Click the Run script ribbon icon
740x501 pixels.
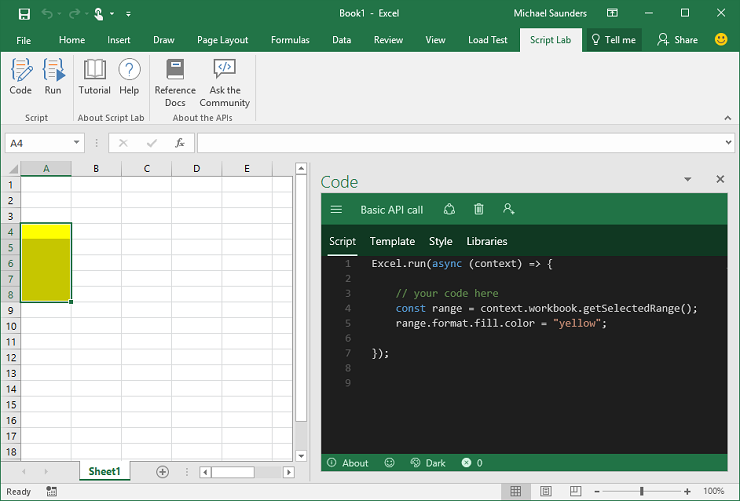pos(53,77)
